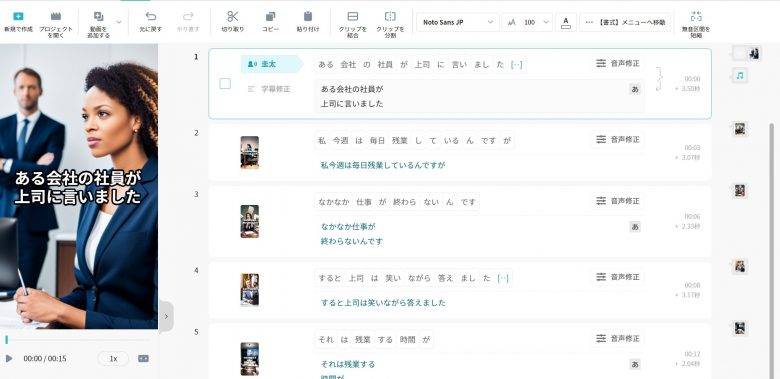
Task: Click the preview progress bar
Action: (77, 340)
